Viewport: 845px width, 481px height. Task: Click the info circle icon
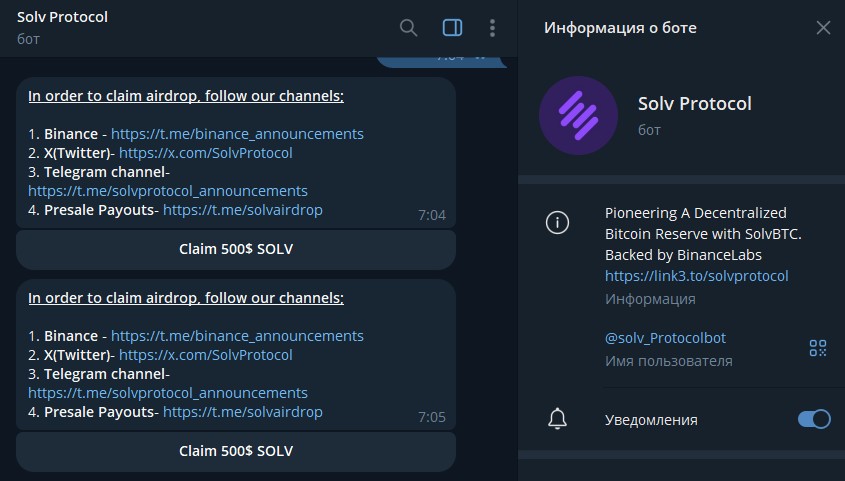557,223
